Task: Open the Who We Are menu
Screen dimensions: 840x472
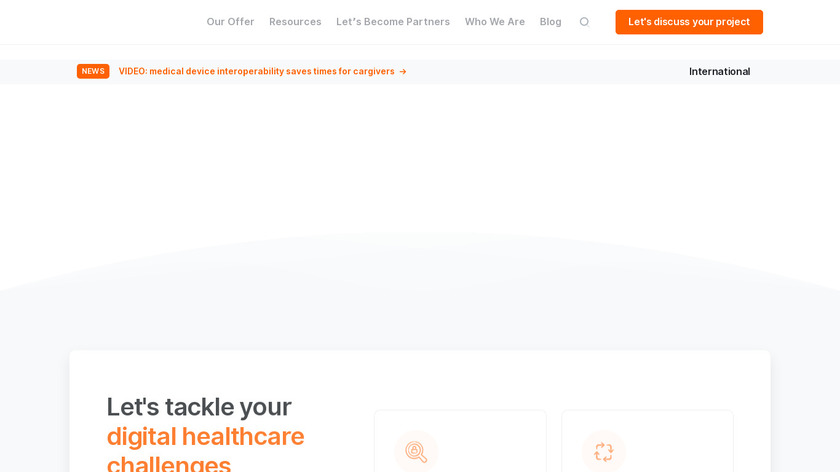Action: 494,22
